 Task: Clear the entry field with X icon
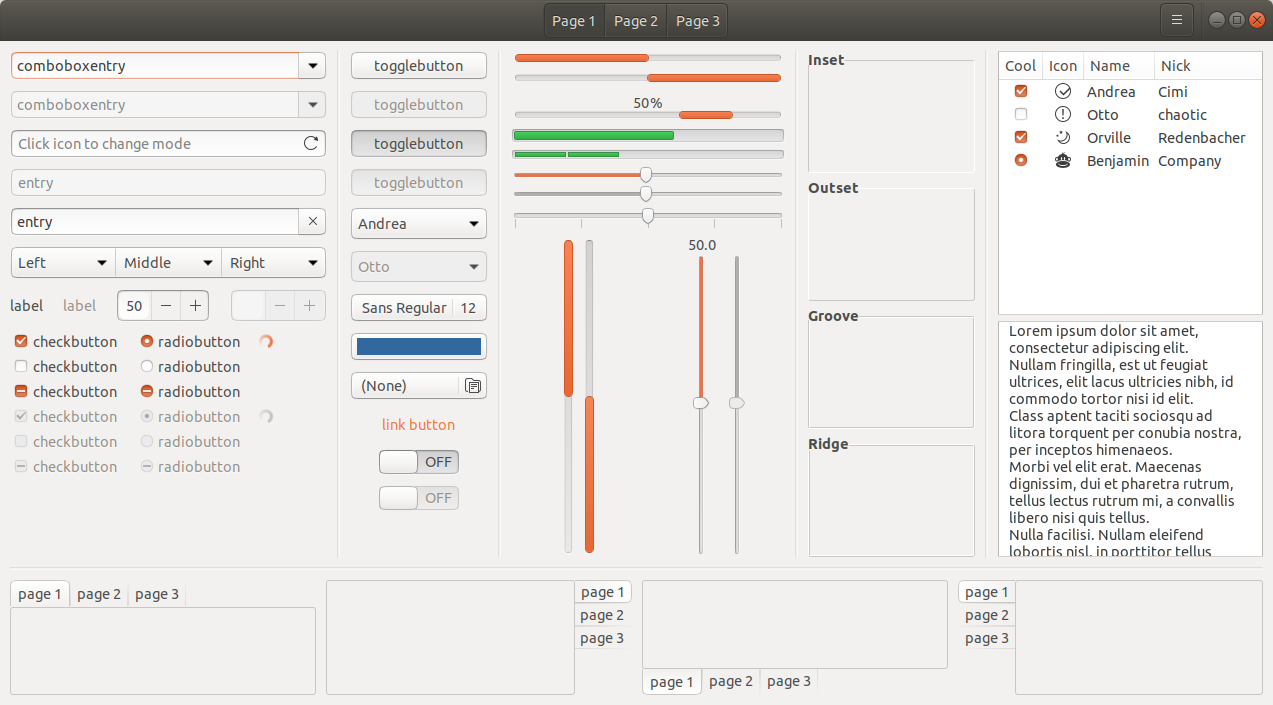click(312, 222)
